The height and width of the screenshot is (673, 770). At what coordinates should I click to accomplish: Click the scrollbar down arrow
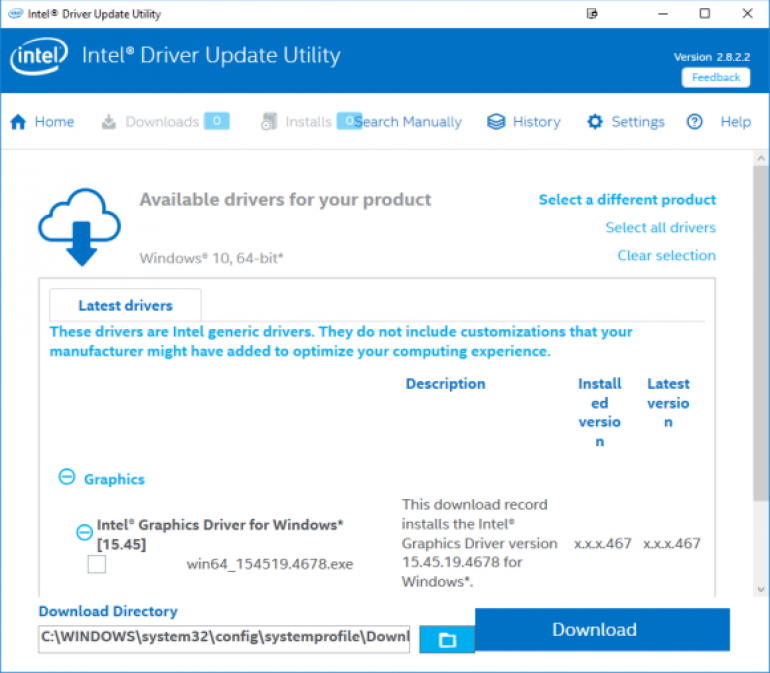pos(761,589)
